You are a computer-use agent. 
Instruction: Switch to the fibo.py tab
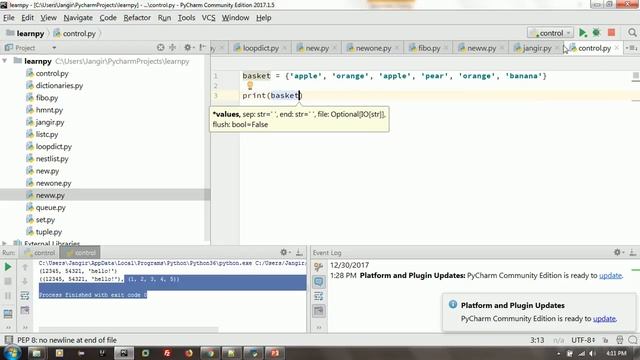tap(429, 48)
